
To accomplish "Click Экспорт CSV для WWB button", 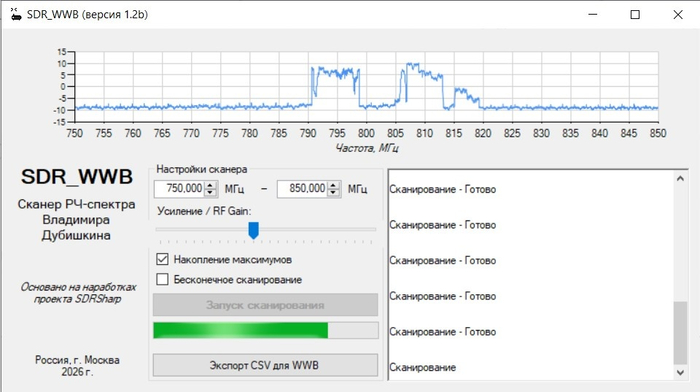I will [266, 365].
